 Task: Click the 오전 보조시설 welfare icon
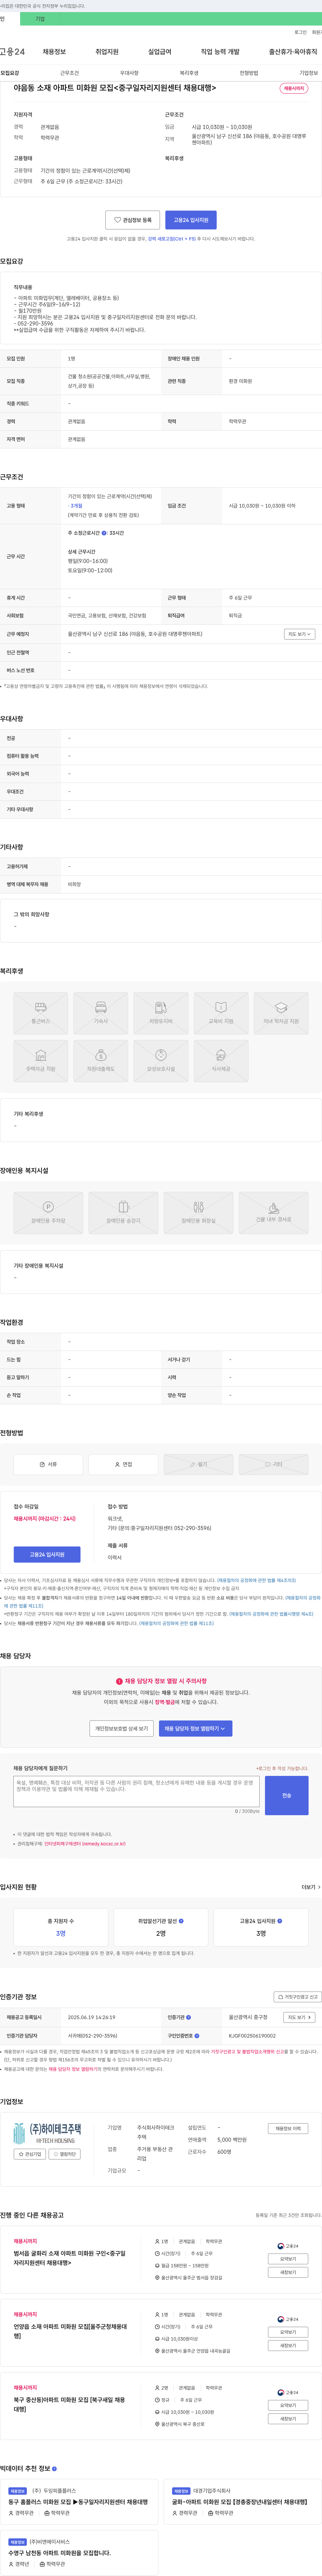[161, 1061]
